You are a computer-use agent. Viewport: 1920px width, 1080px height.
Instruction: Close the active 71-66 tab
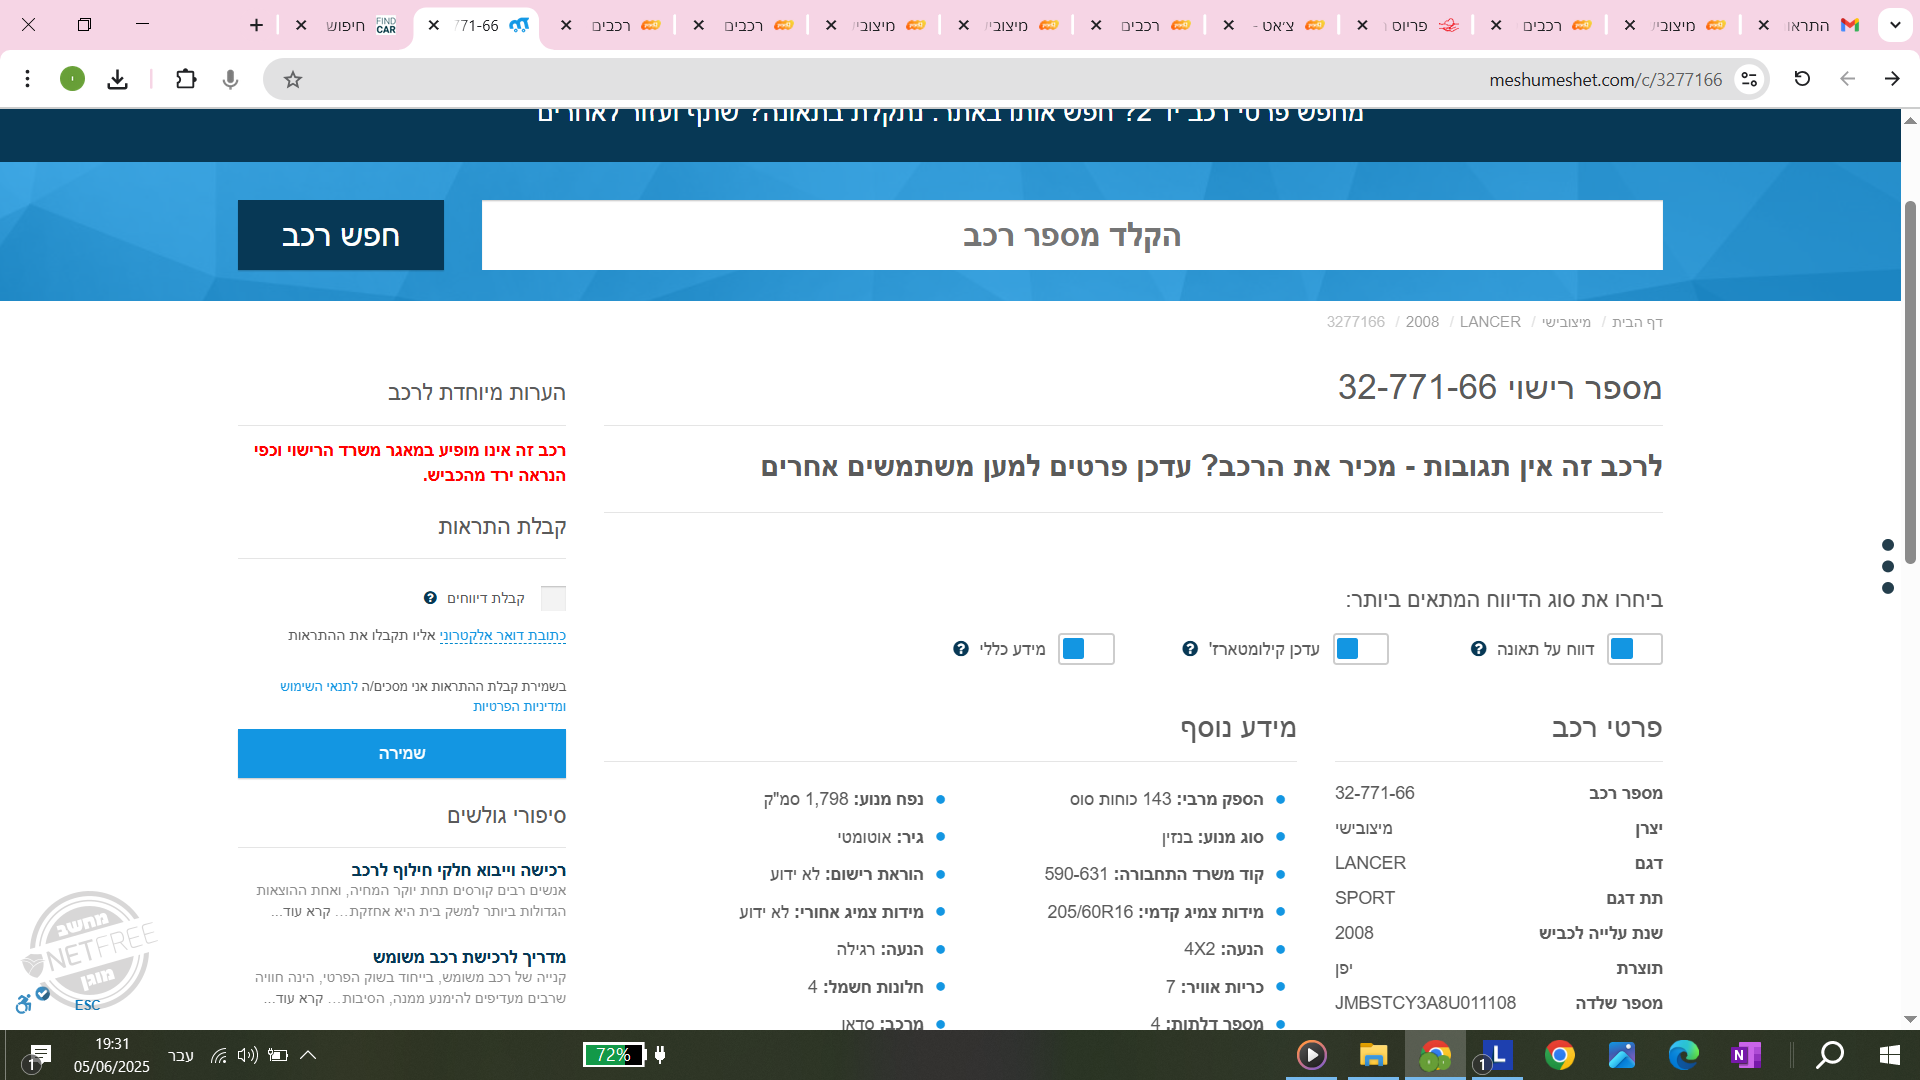[433, 25]
